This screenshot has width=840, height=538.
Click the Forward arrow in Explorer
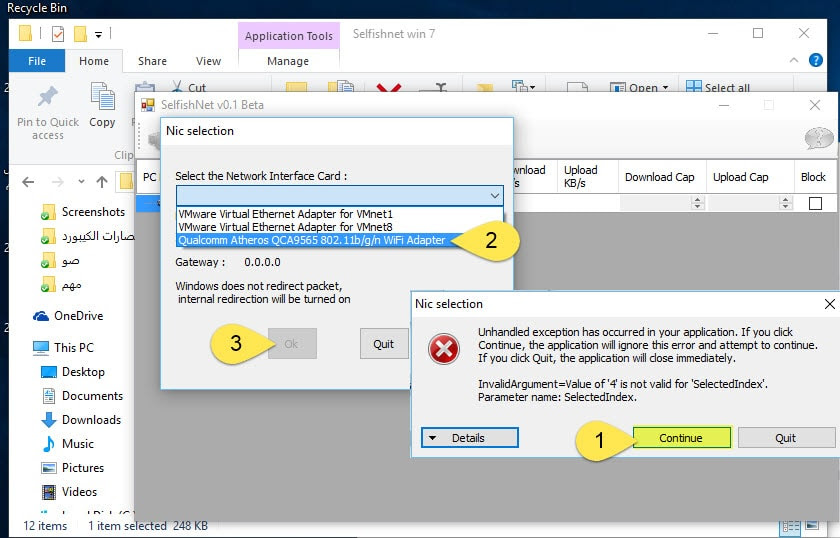(57, 182)
